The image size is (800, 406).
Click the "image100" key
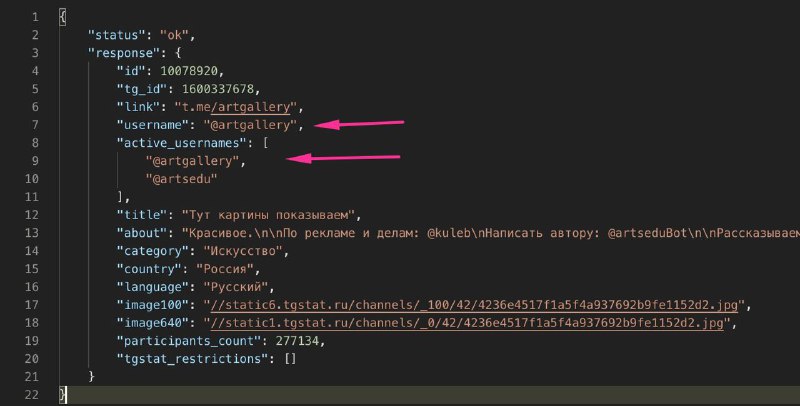pos(153,305)
